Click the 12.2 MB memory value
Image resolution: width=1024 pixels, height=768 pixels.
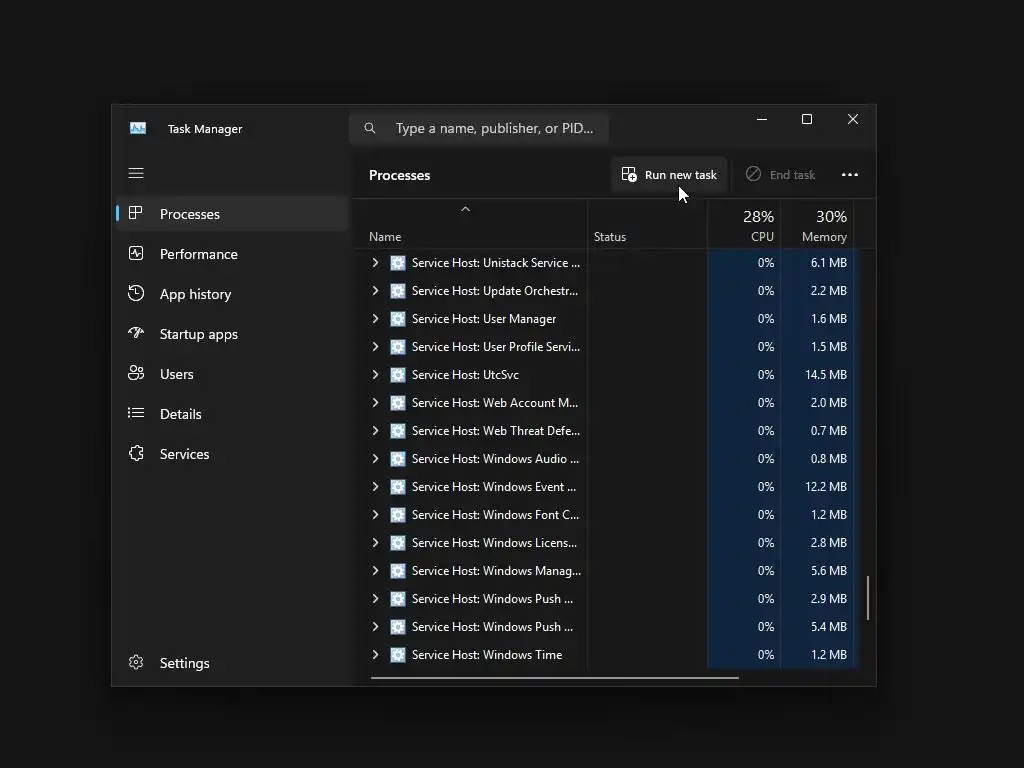[x=825, y=487]
